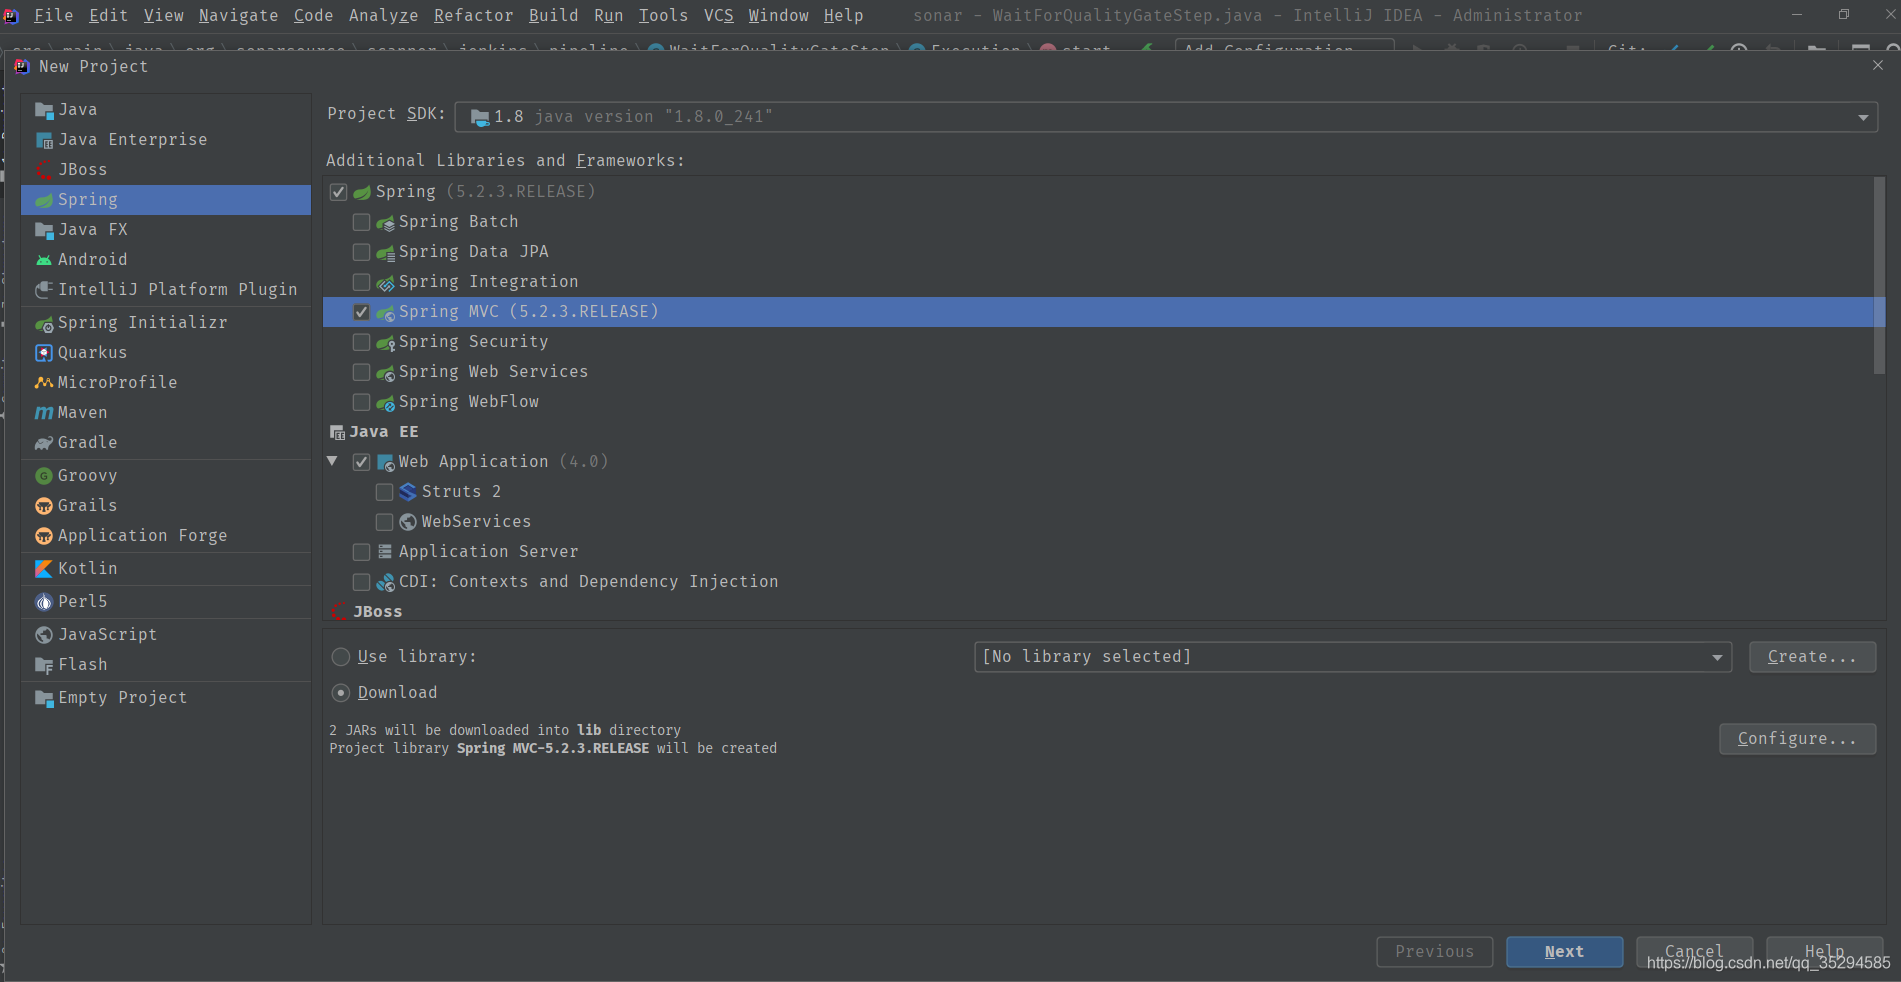Check the Struts 2 checkbox
1901x982 pixels.
click(385, 492)
